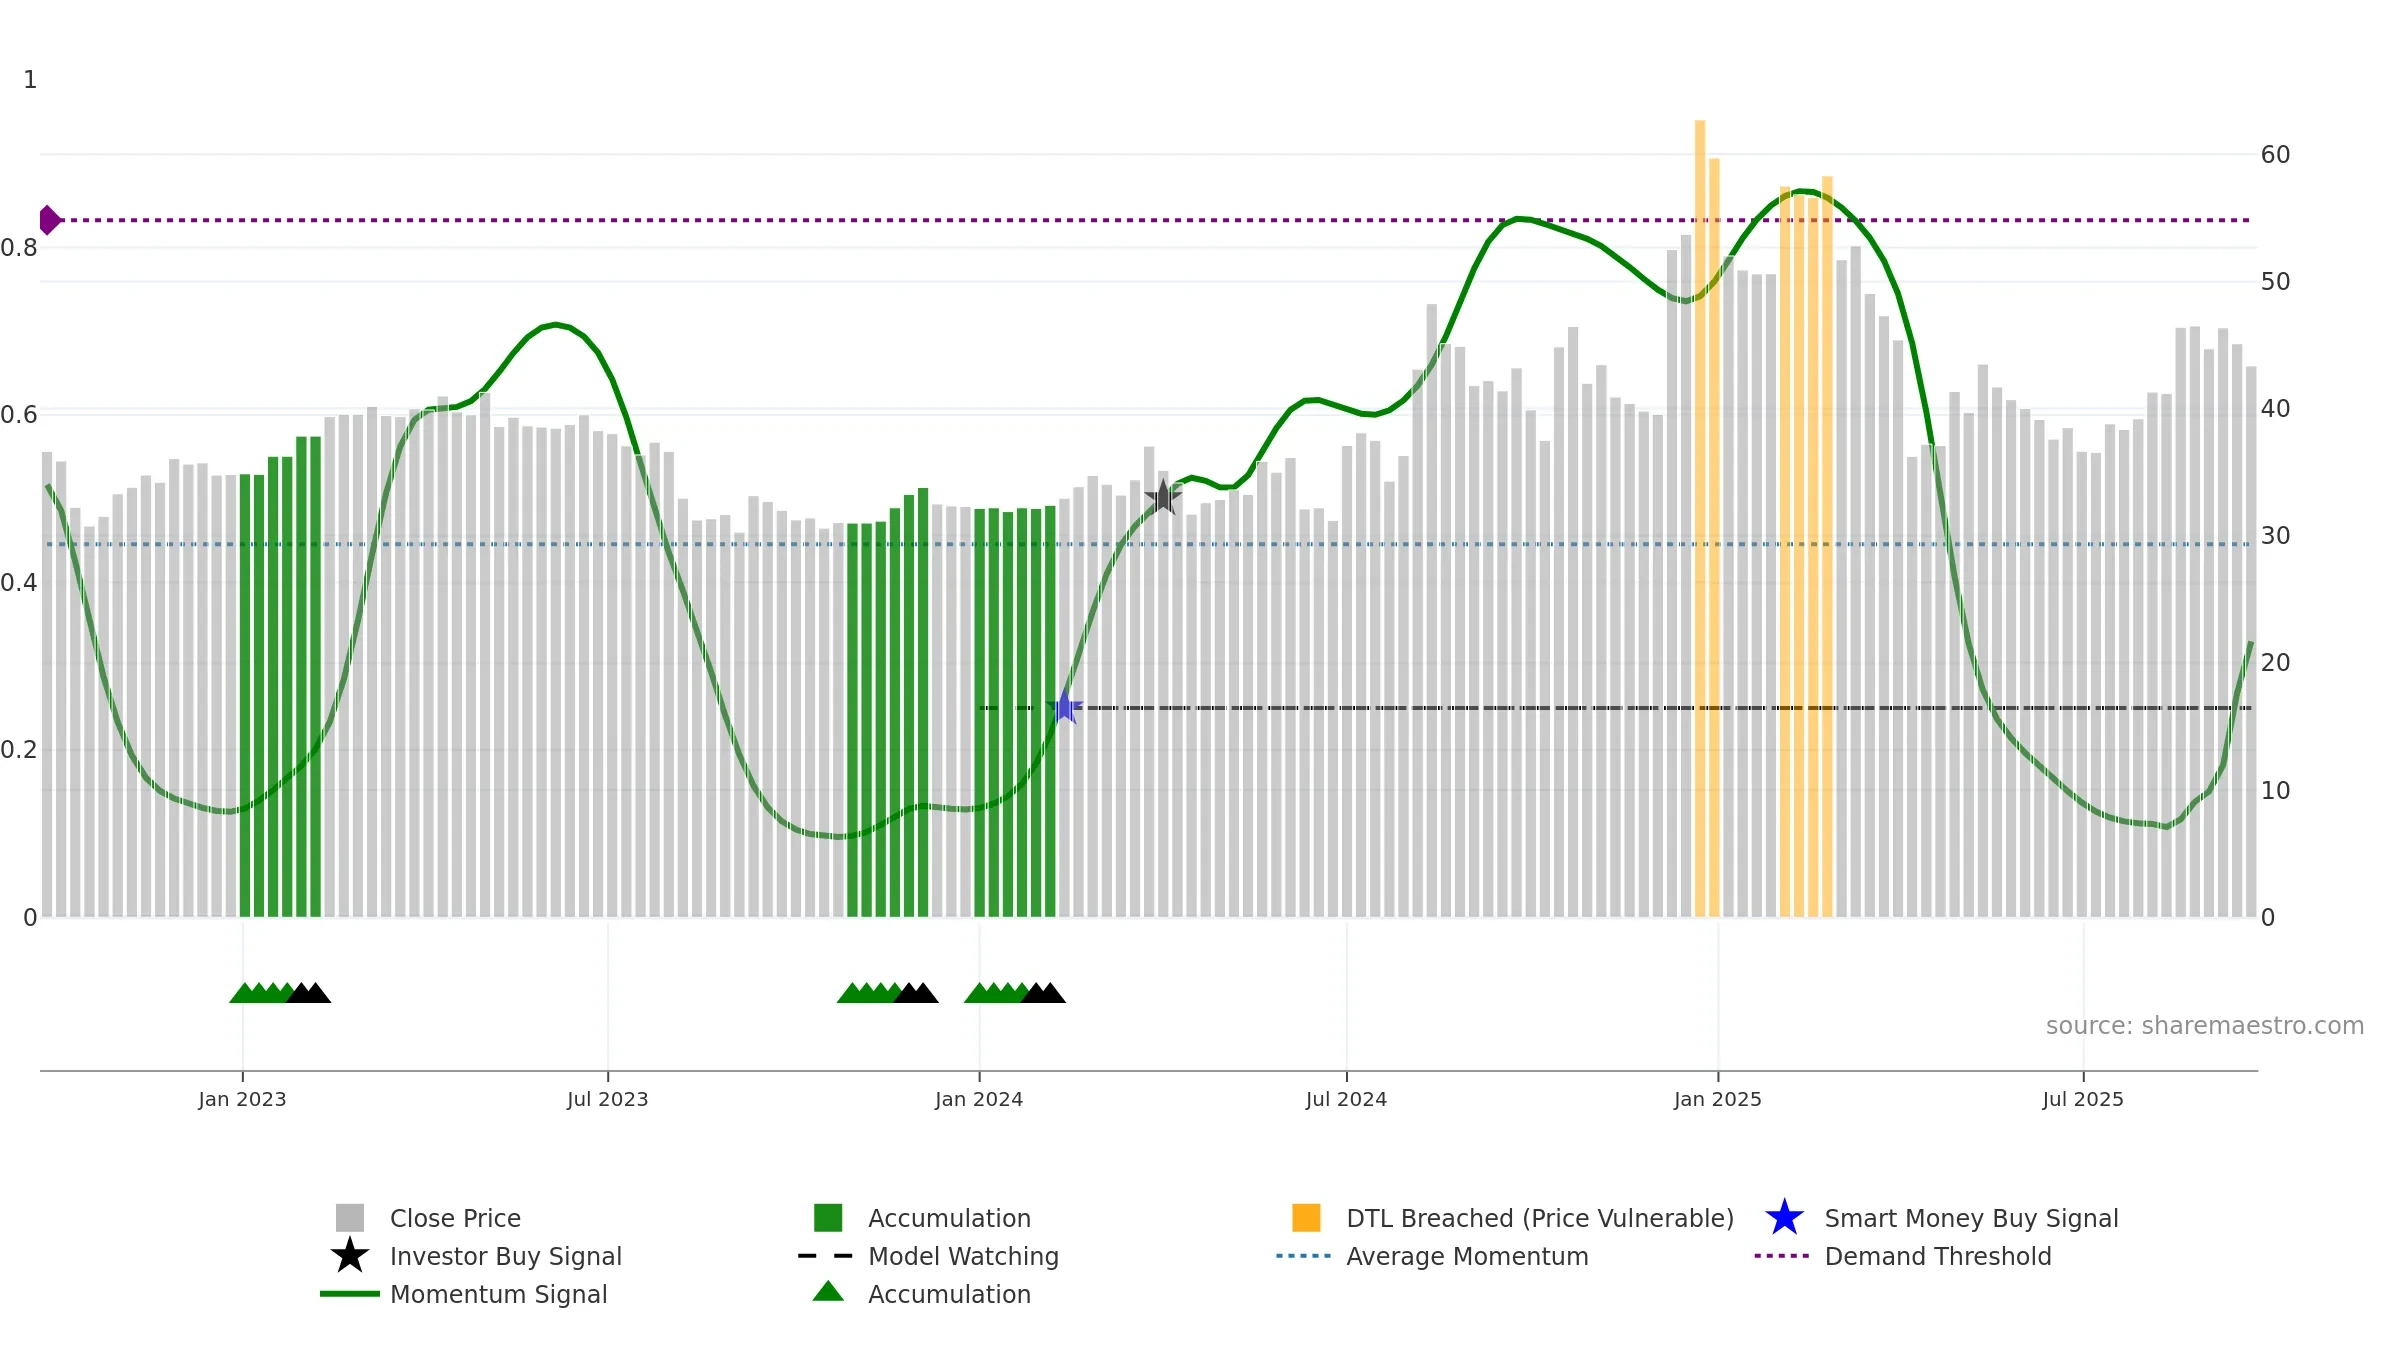
Task: Click the orange DTL Breached legend square
Action: point(1306,1217)
